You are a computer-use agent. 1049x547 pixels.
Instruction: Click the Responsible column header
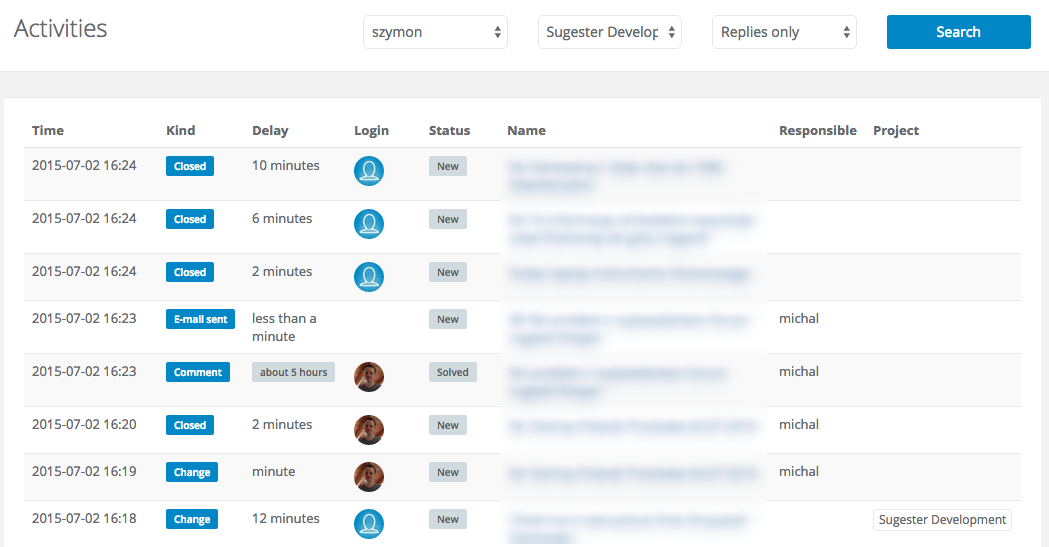click(818, 130)
